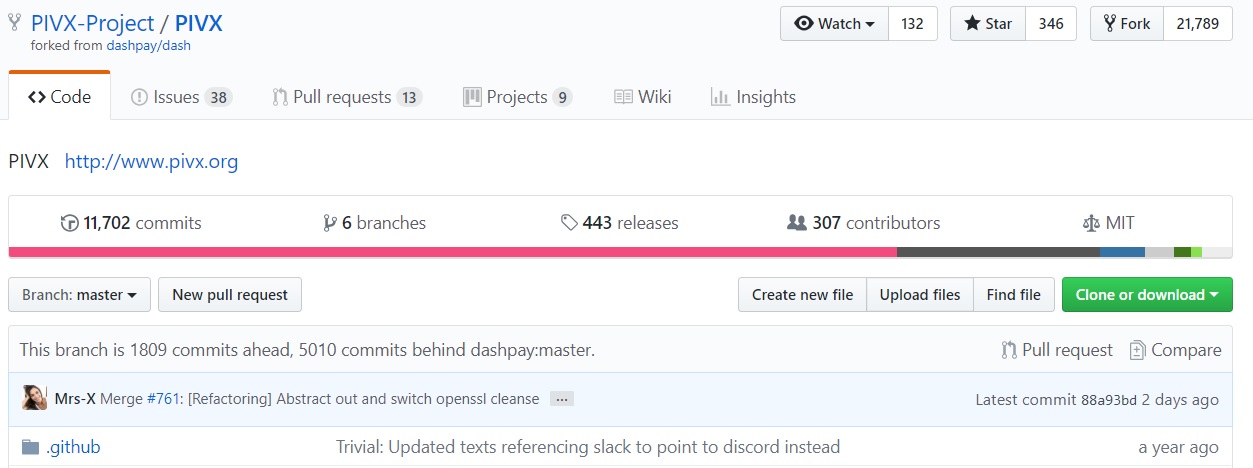This screenshot has height=468, width=1253.
Task: View the 132 watchers count
Action: click(912, 24)
